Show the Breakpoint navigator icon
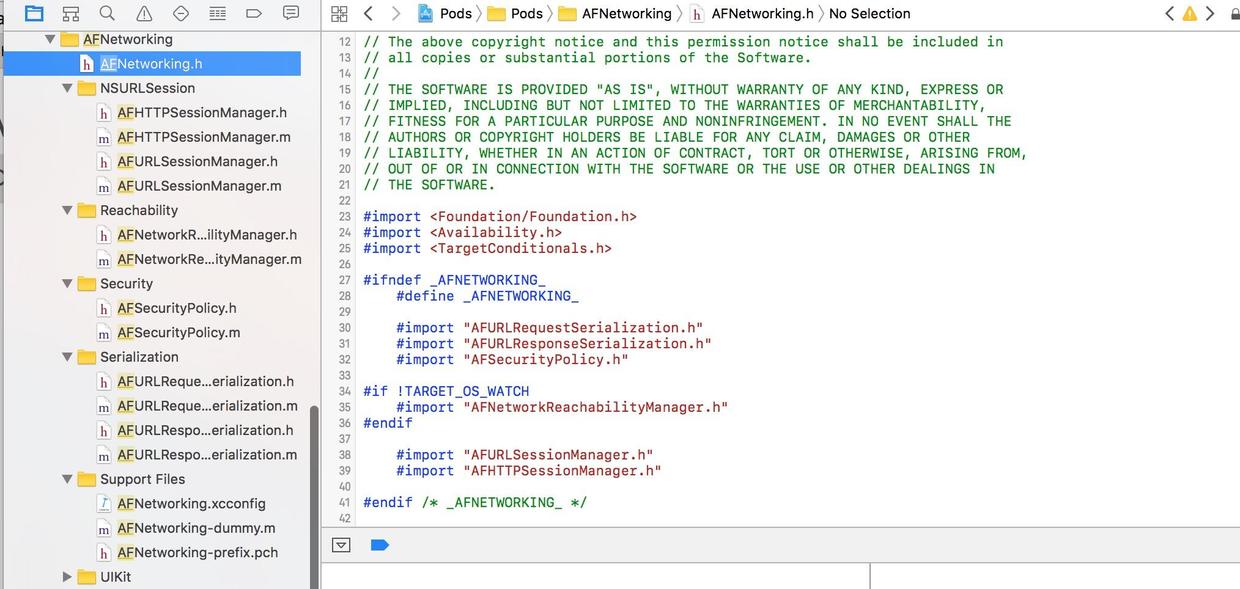 tap(254, 13)
